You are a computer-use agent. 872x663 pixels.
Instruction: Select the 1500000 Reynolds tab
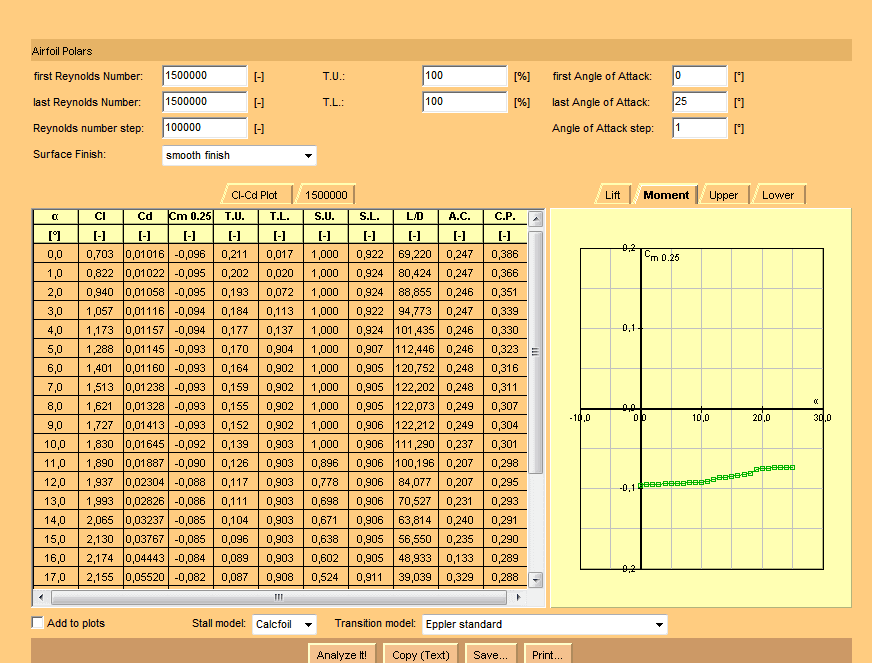[x=326, y=195]
